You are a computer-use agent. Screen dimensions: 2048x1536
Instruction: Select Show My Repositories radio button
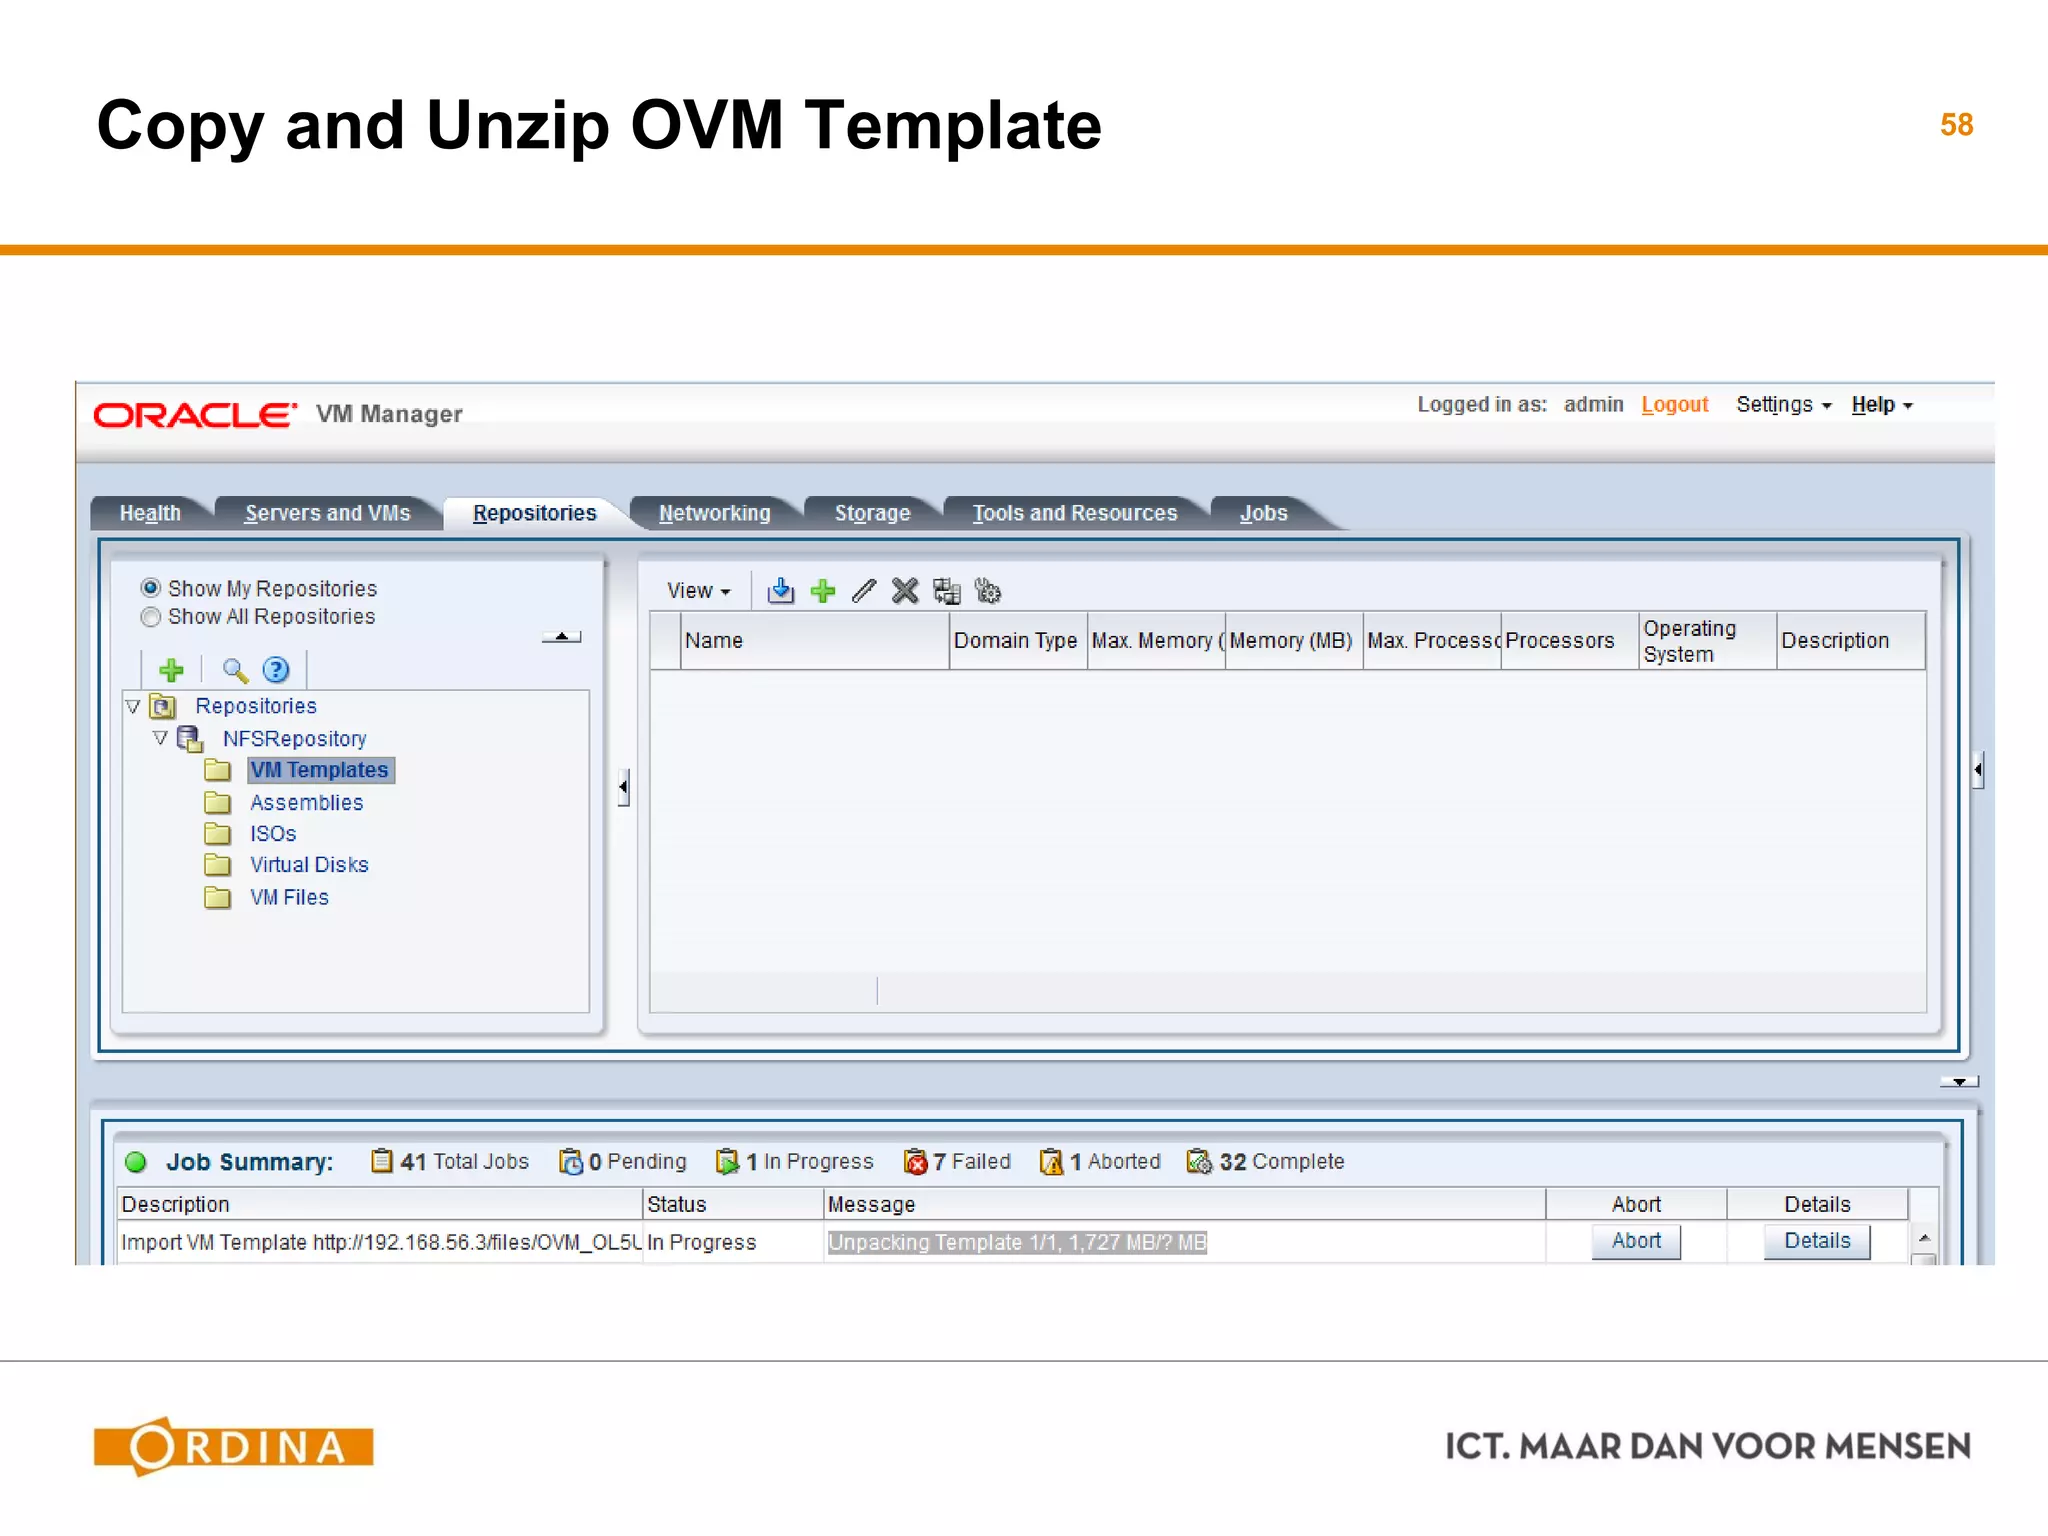[151, 588]
